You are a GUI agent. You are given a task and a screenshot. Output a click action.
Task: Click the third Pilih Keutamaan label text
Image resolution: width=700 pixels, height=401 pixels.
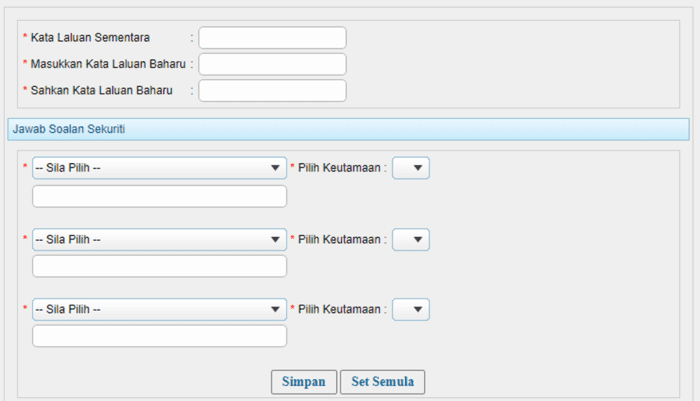click(x=341, y=309)
